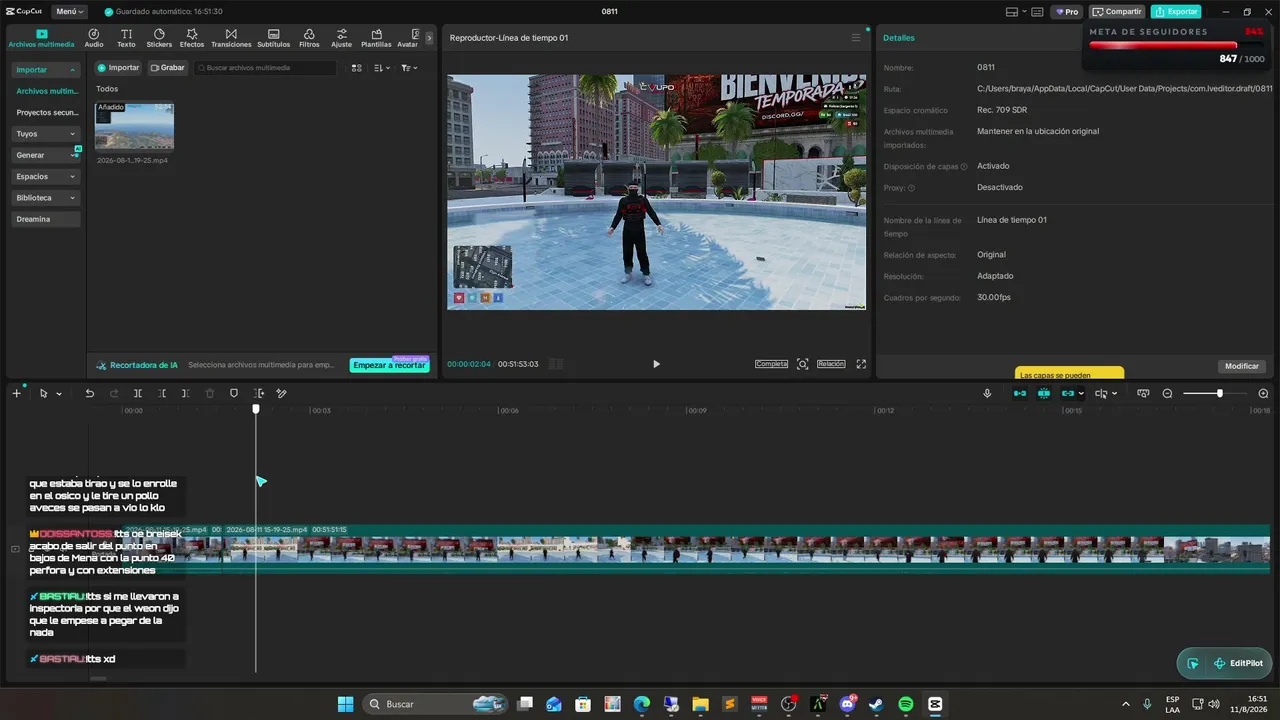Click the Completa quality button
Image resolution: width=1280 pixels, height=720 pixels.
pyautogui.click(x=771, y=364)
